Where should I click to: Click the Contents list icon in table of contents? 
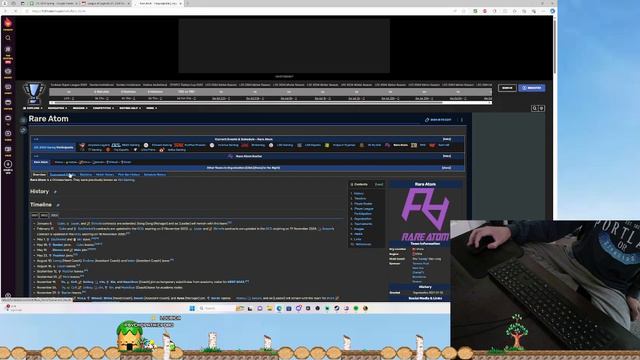pos(351,184)
